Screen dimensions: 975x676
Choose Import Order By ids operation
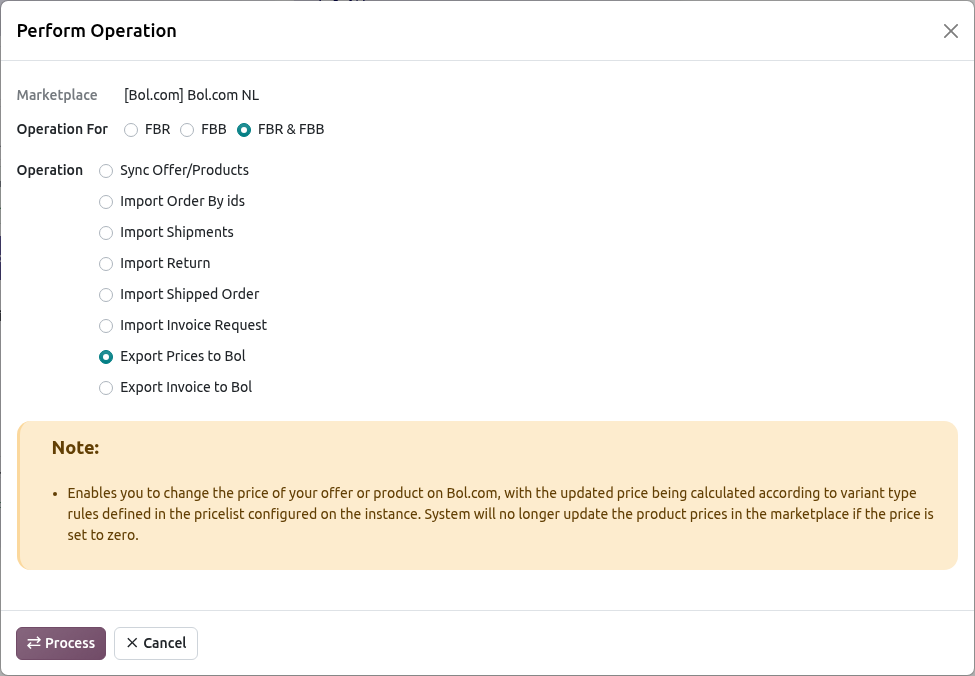[x=106, y=202]
